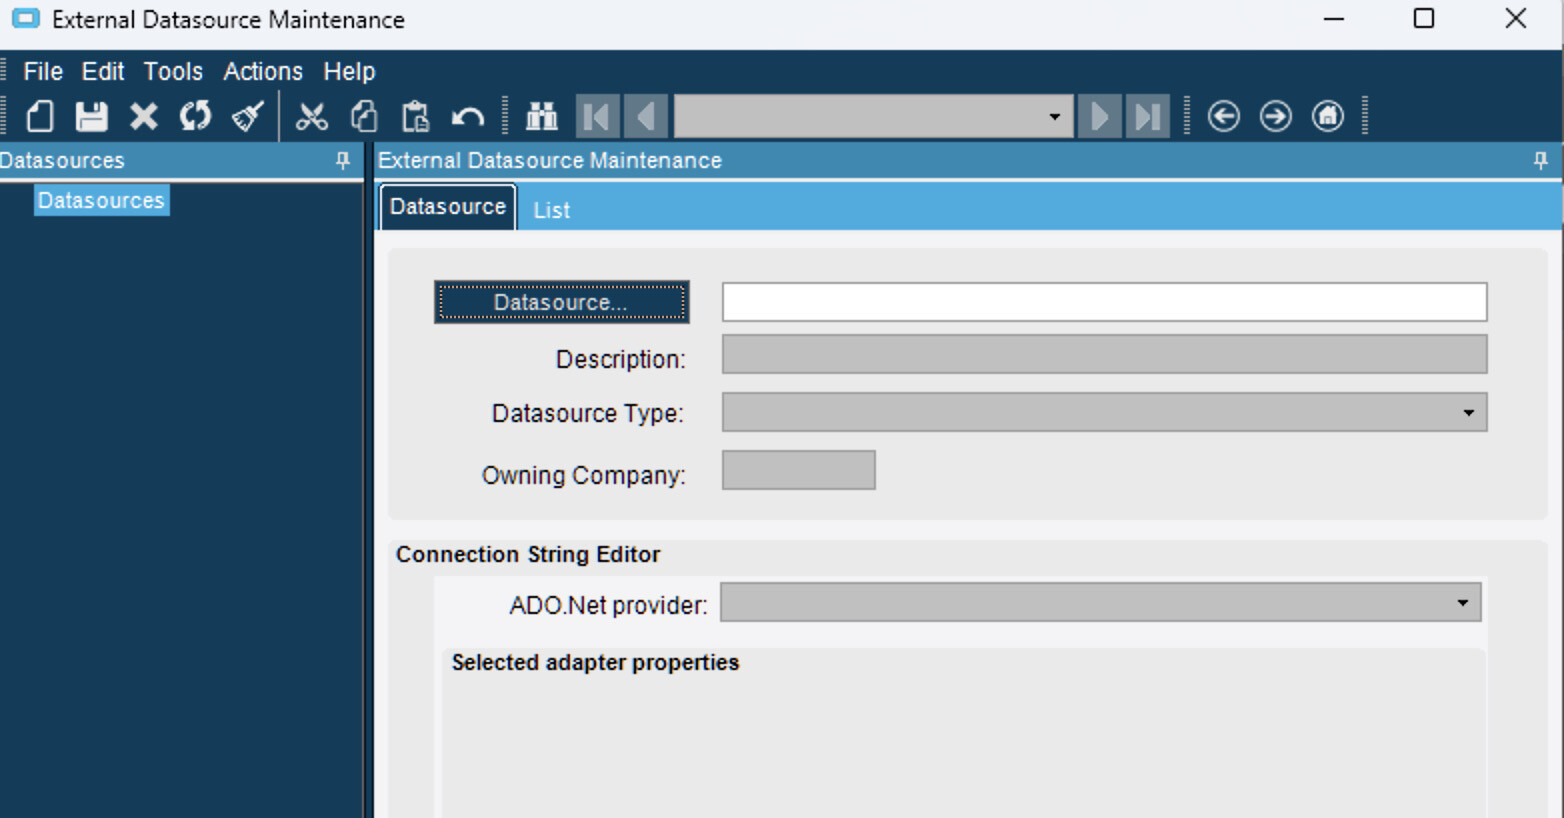The image size is (1564, 818).
Task: Click the Refresh arrows icon
Action: 195,116
